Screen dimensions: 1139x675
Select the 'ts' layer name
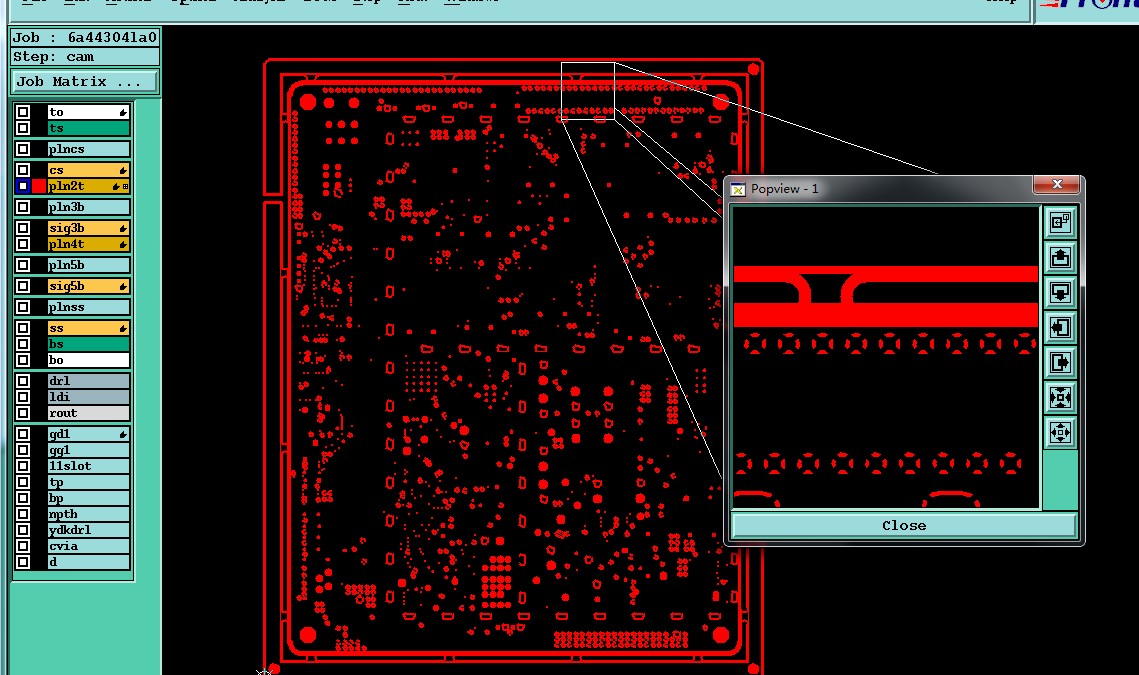(x=89, y=128)
